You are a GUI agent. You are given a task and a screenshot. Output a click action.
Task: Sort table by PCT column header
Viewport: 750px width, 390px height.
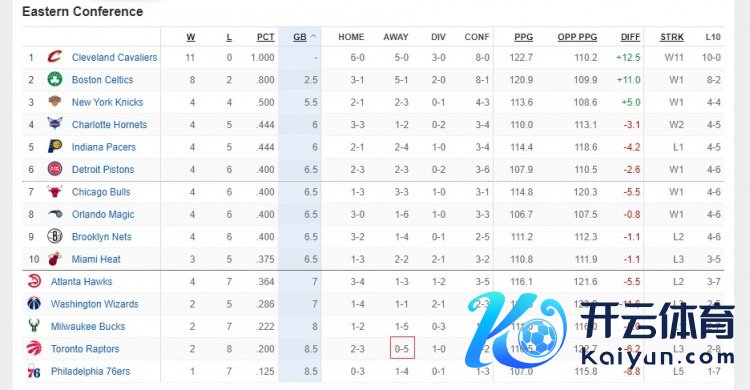(x=265, y=37)
